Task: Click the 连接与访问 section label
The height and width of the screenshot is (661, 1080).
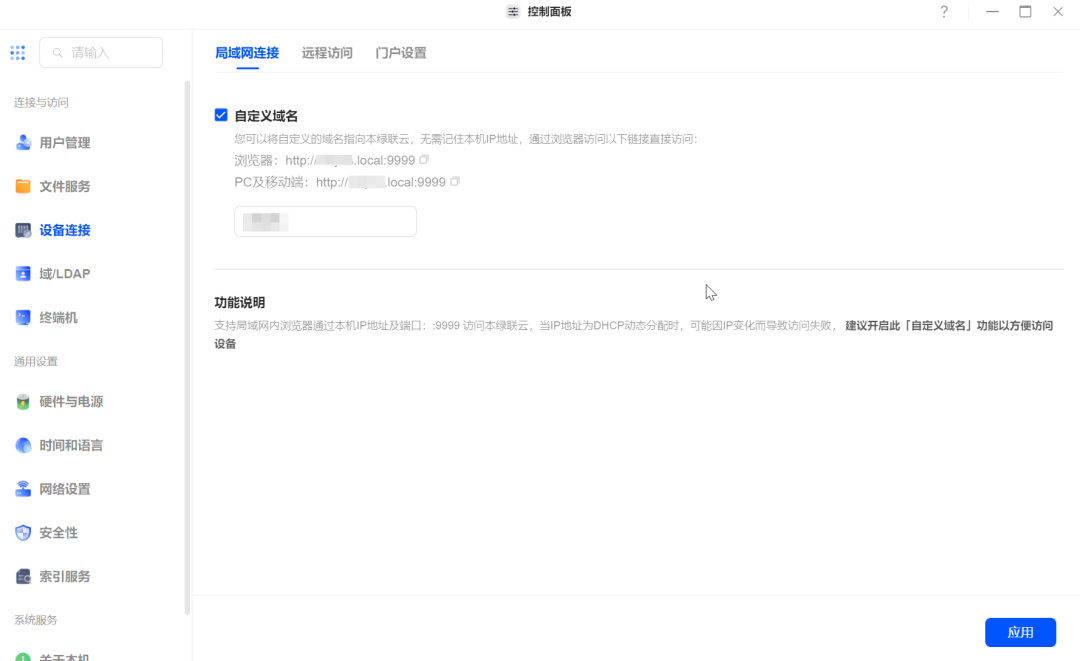Action: (41, 103)
